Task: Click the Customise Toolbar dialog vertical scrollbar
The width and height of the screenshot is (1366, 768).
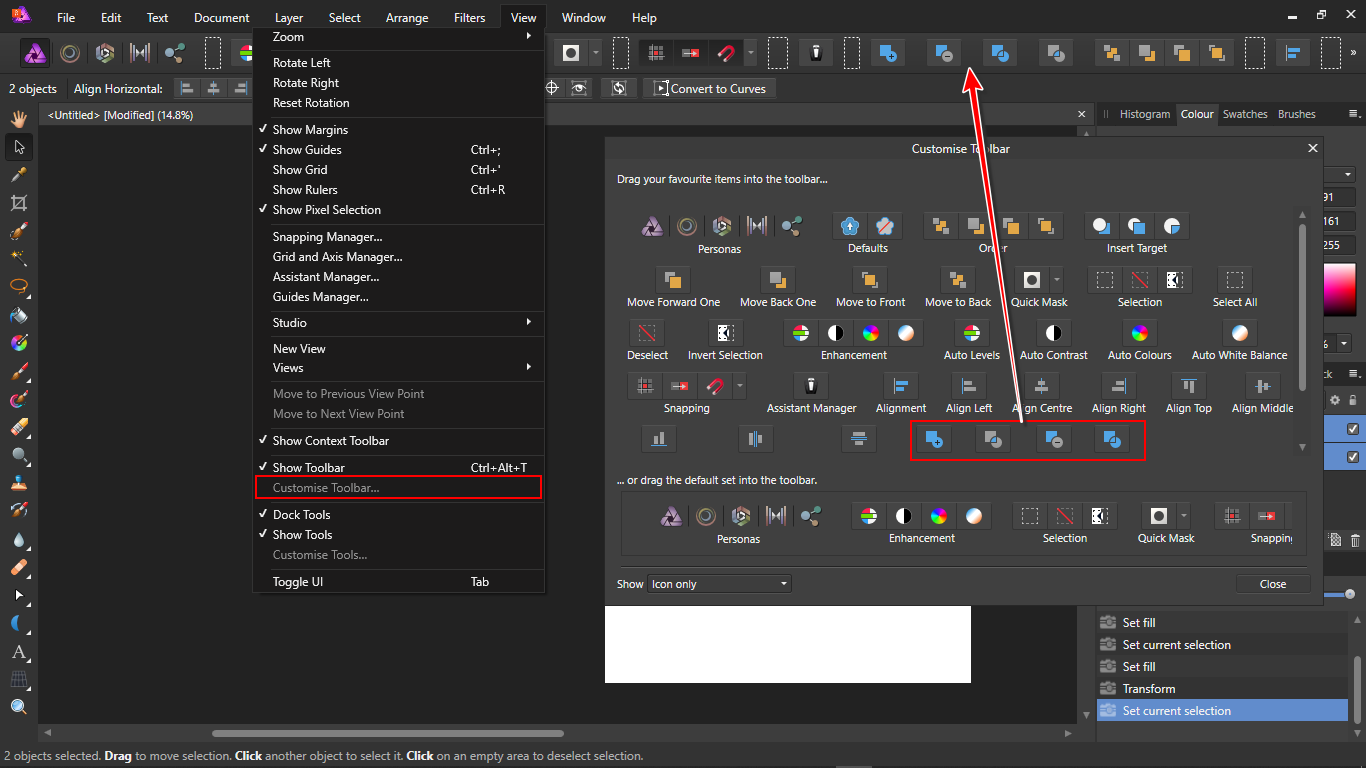Action: click(x=1302, y=306)
